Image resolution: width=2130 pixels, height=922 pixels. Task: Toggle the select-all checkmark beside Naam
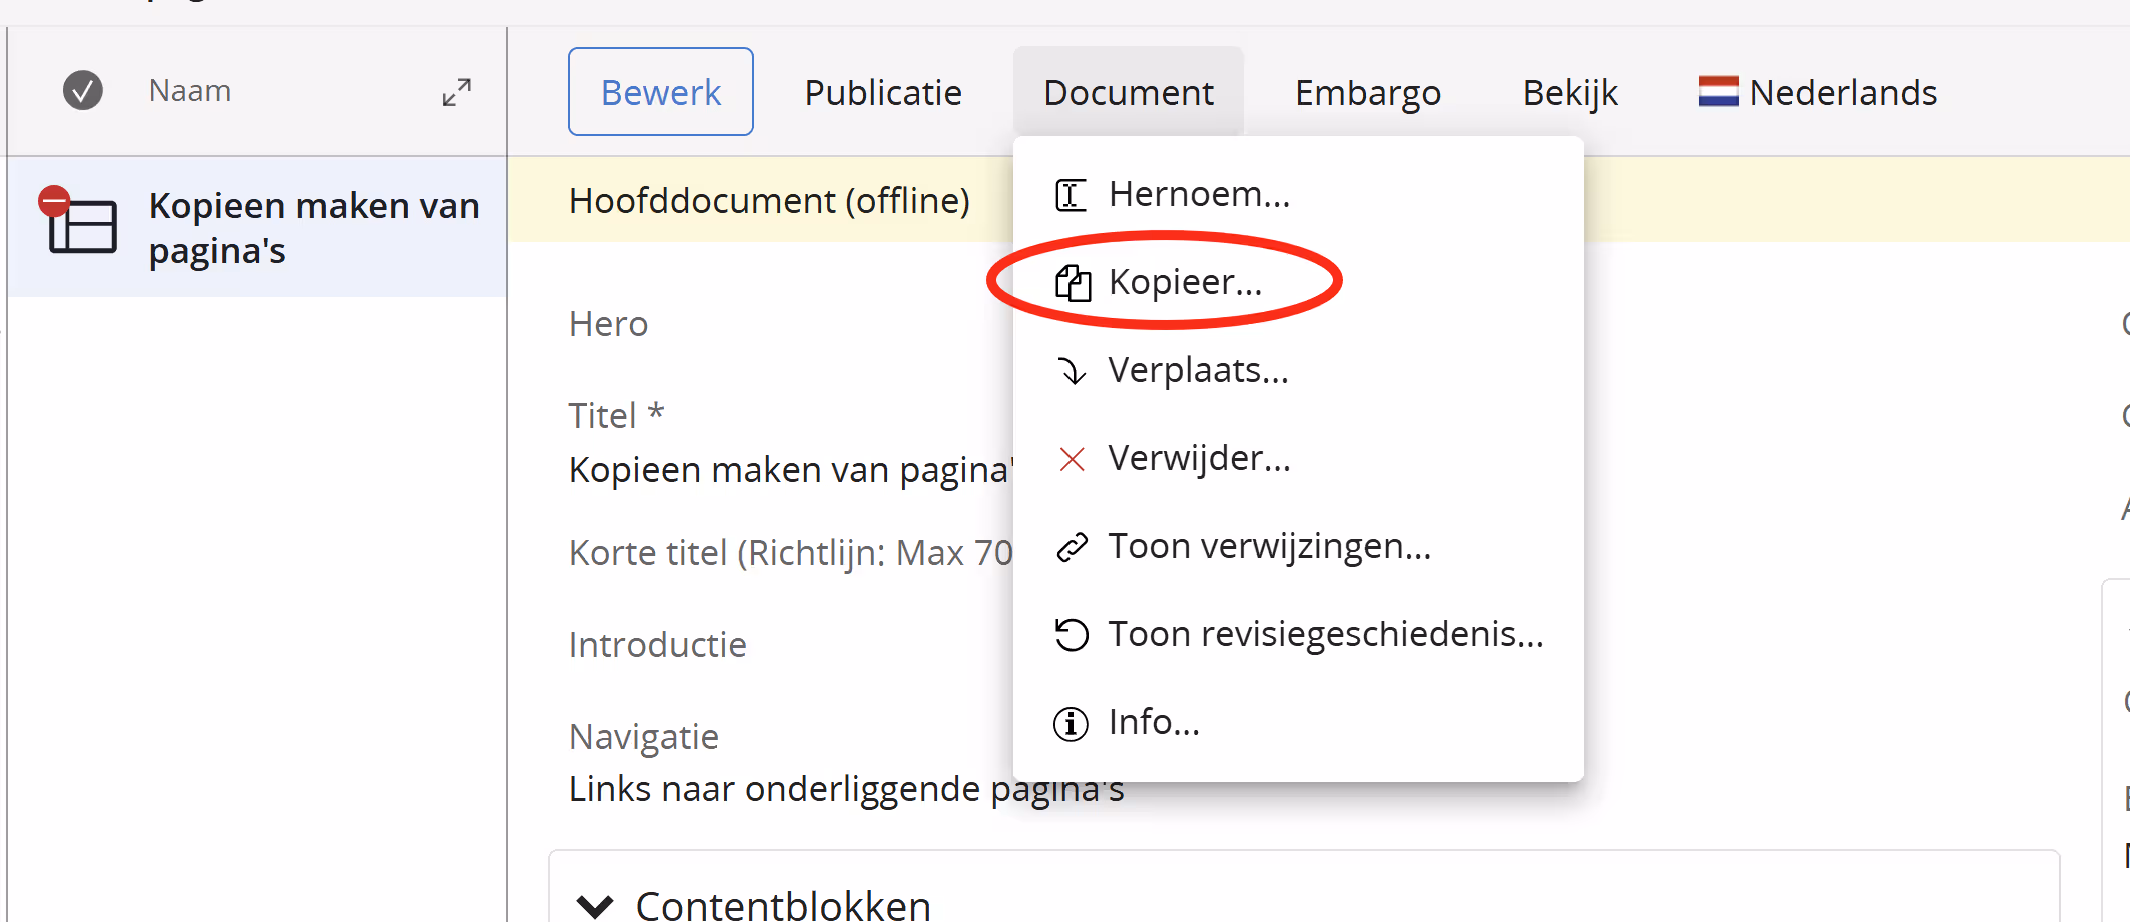click(83, 91)
